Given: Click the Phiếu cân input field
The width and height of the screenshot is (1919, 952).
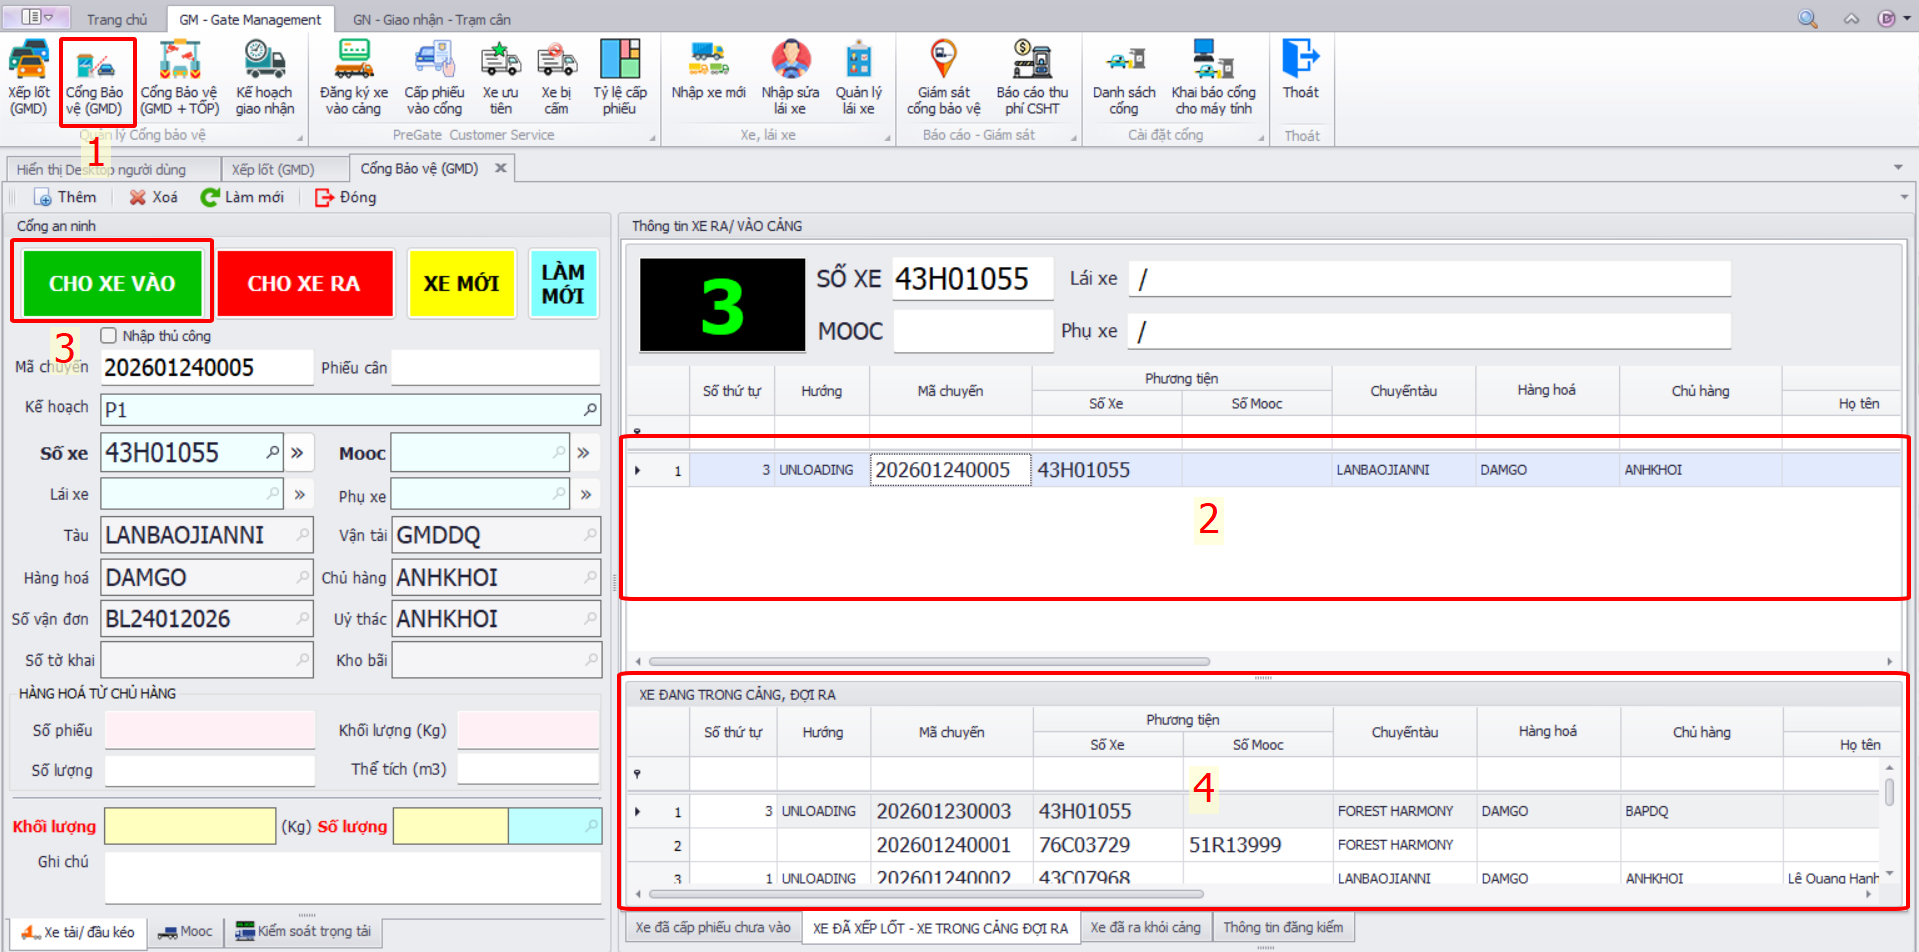Looking at the screenshot, I should pos(495,368).
